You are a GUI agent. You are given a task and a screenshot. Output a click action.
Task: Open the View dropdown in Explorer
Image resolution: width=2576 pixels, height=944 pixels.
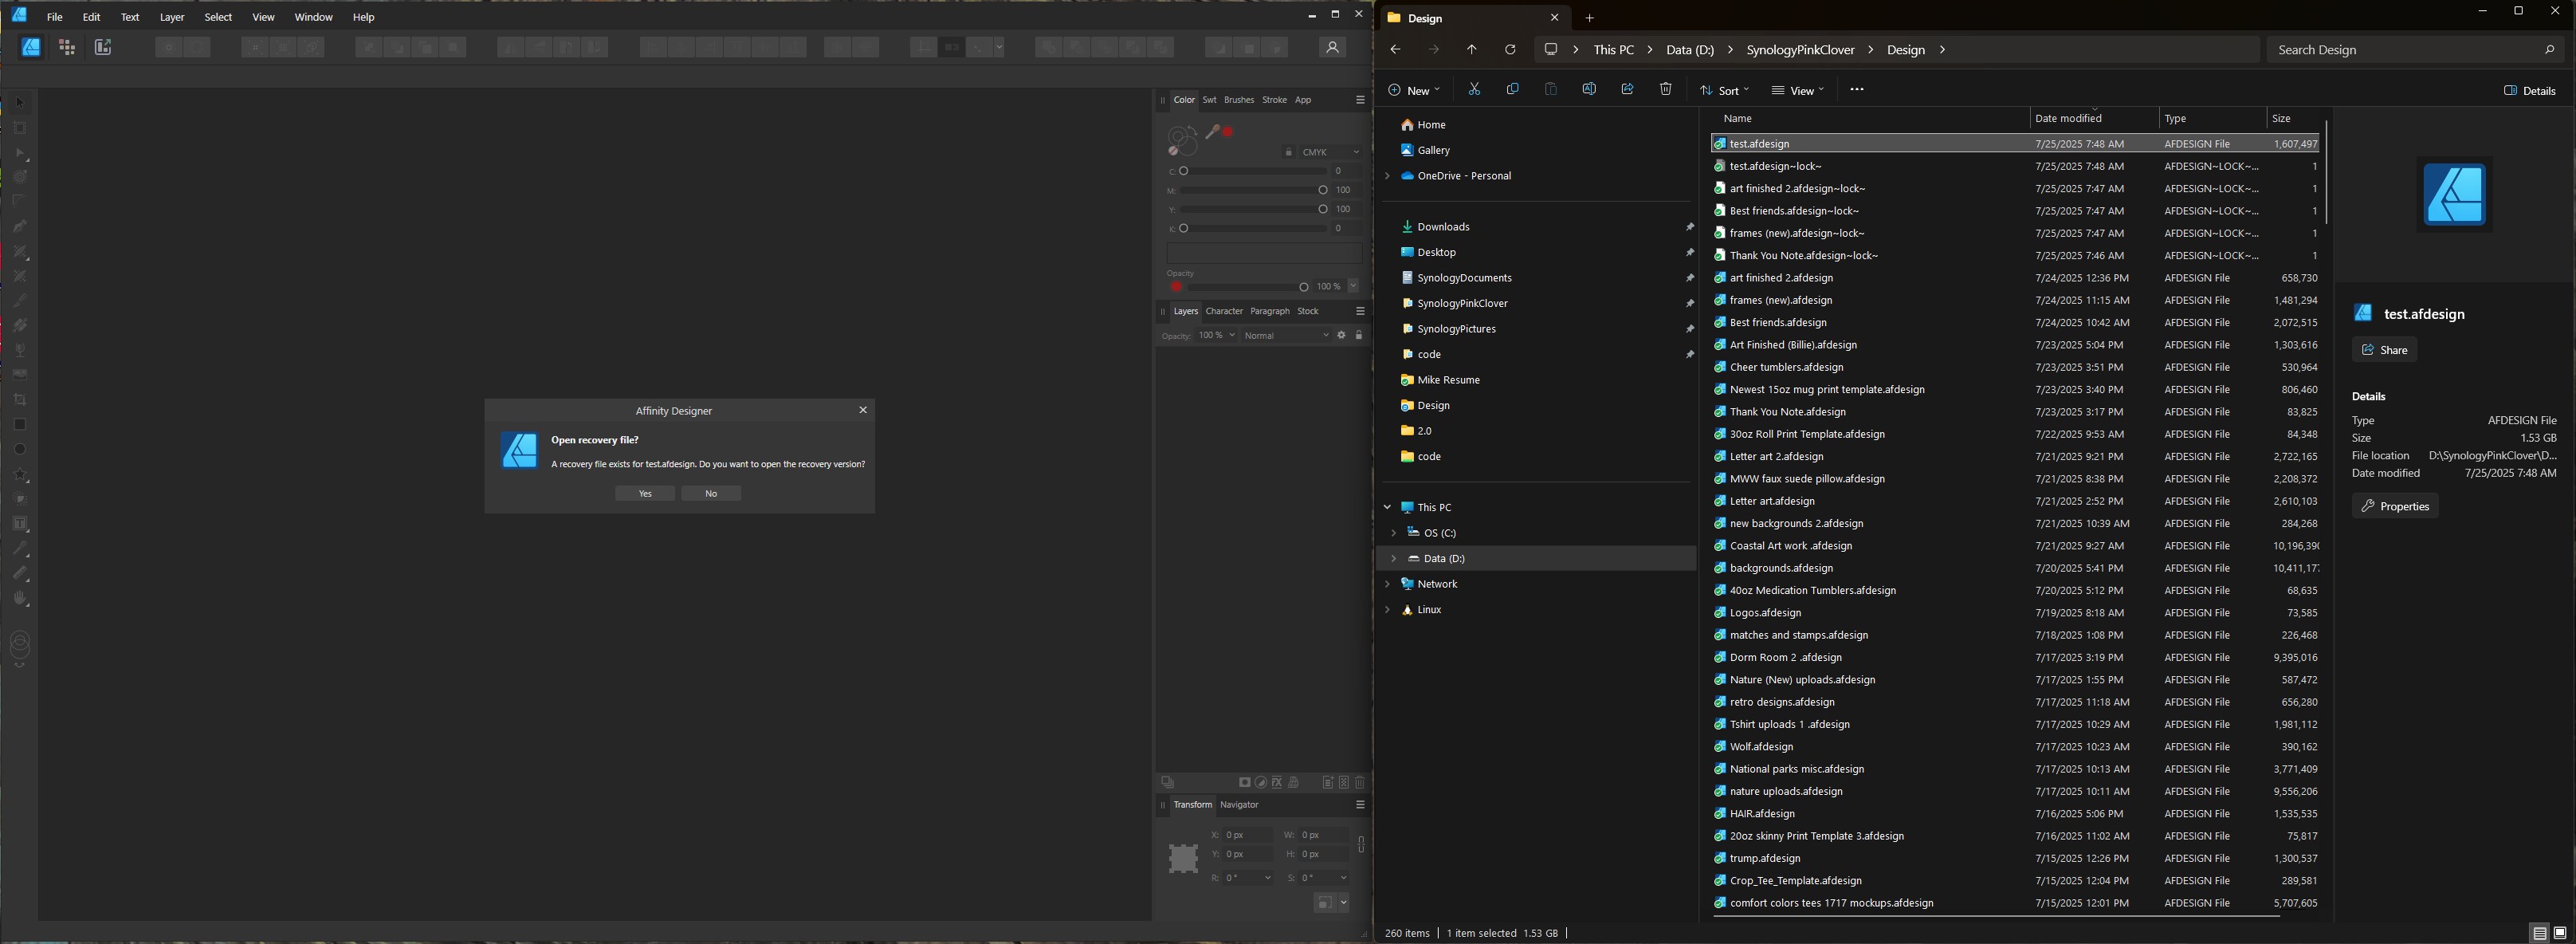pos(1797,90)
